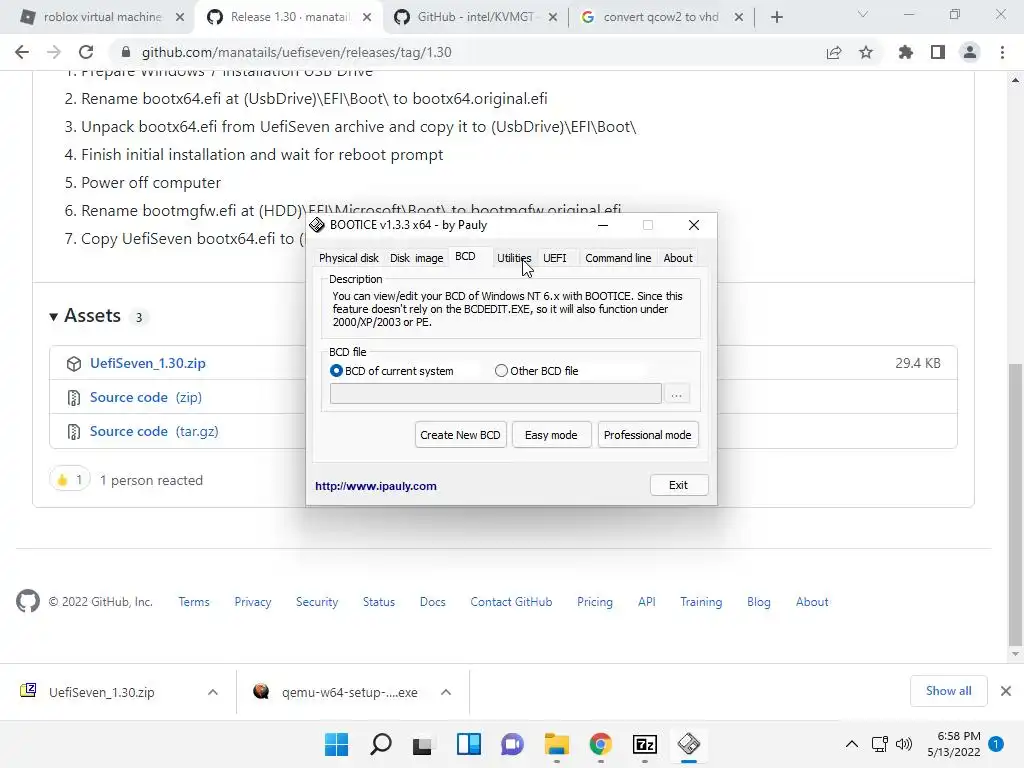The height and width of the screenshot is (768, 1024).
Task: Toggle the Chrome side panel icon
Action: (x=938, y=52)
